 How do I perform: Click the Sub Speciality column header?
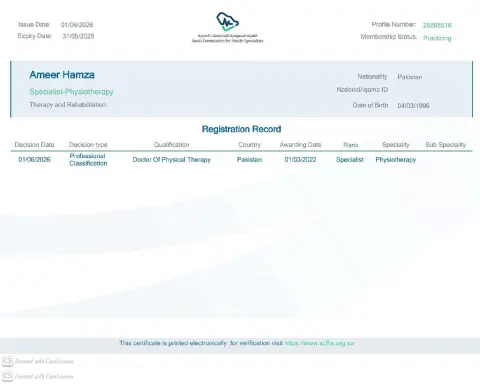pos(446,145)
